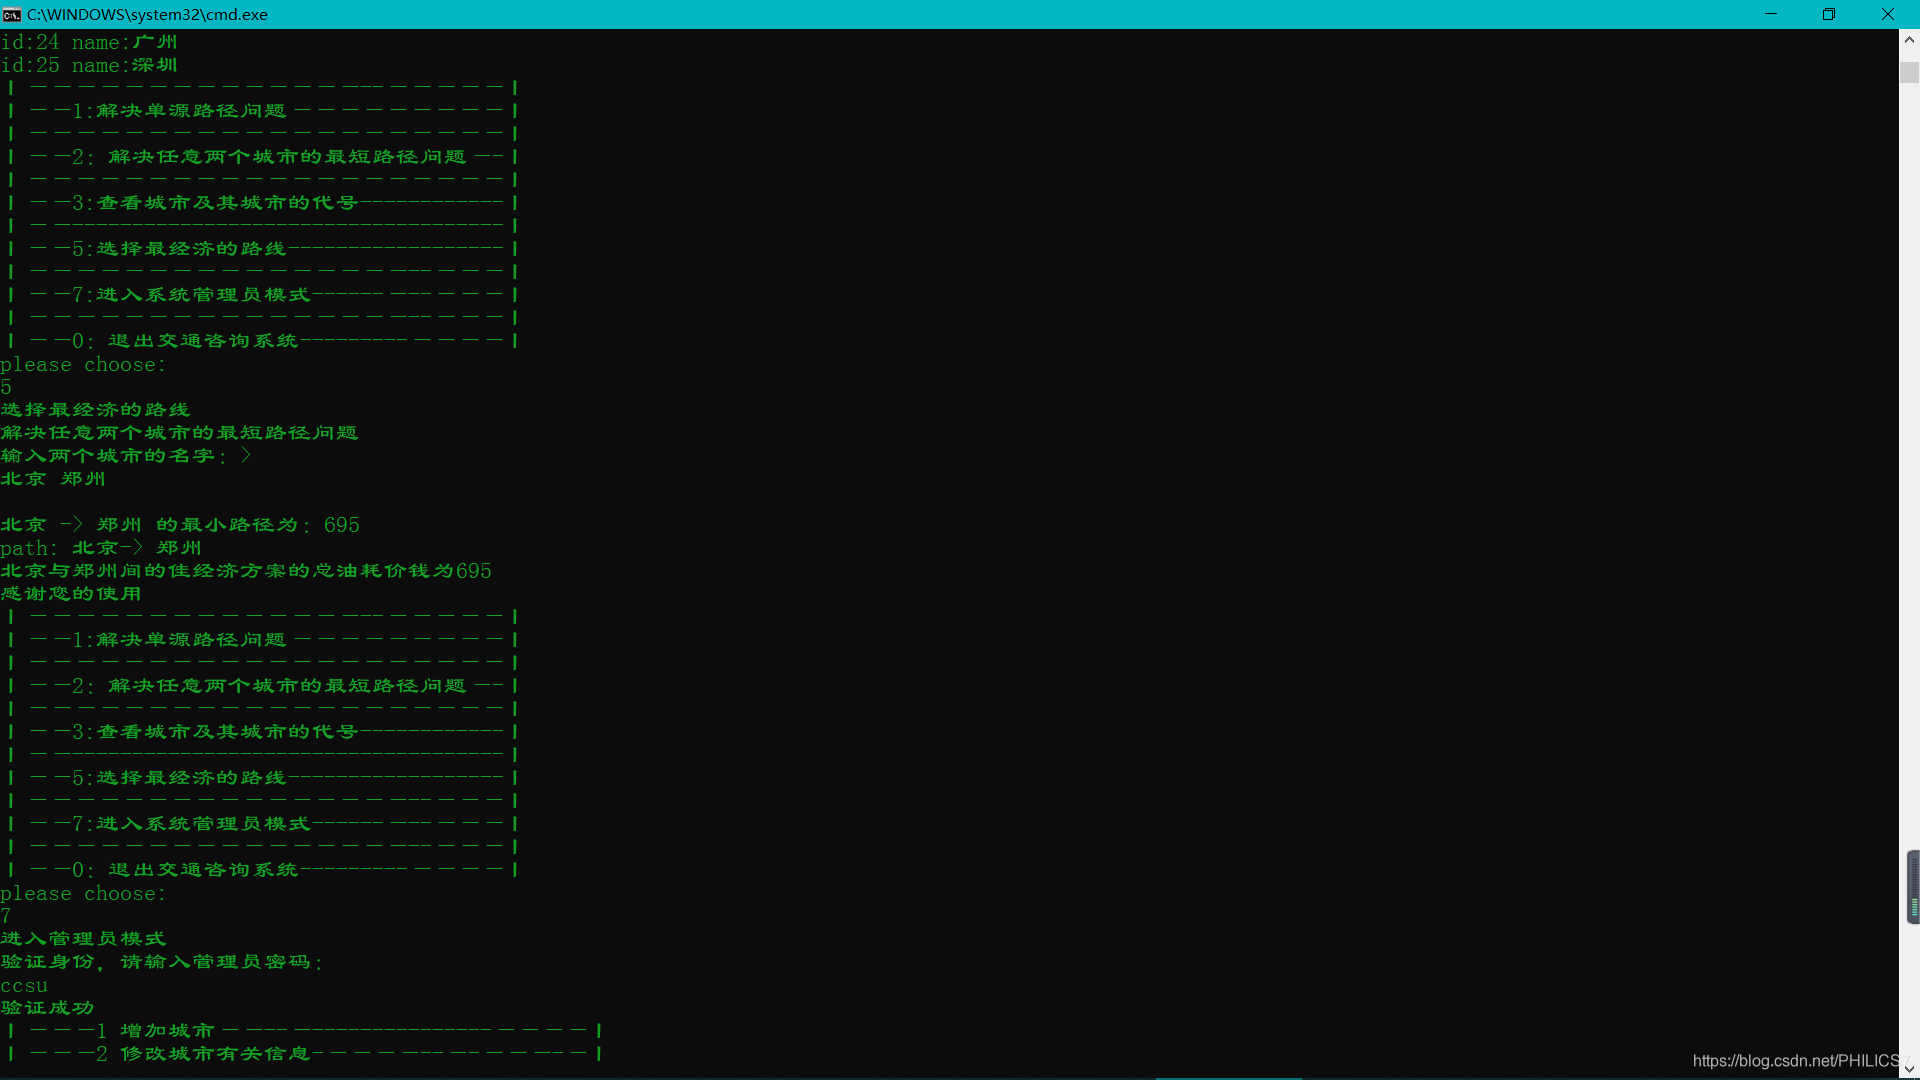Minimize the cmd.exe window

click(1771, 14)
